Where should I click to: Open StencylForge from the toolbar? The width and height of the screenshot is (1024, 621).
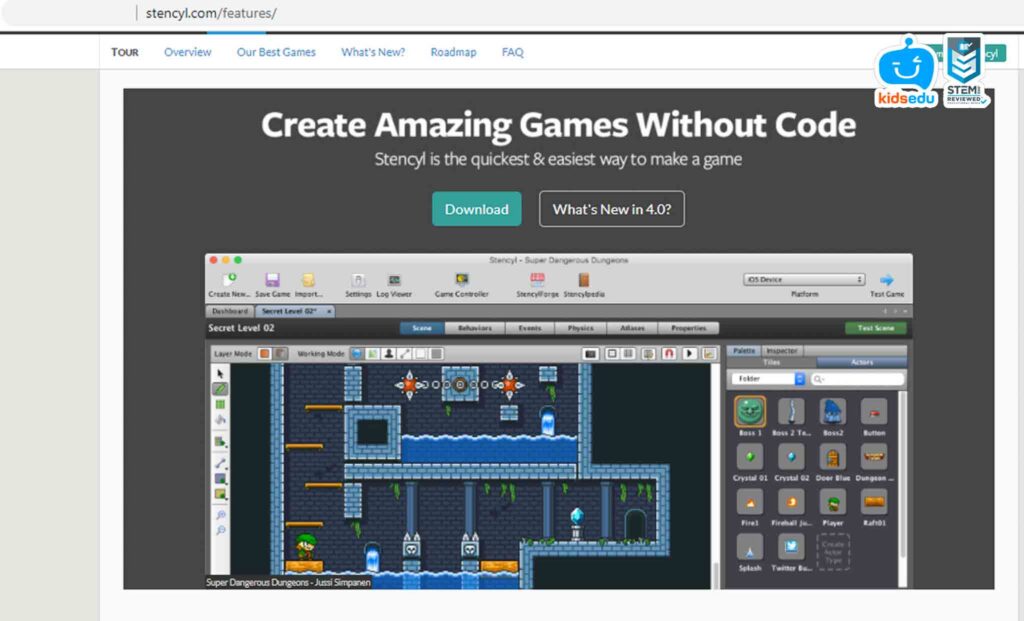click(538, 281)
